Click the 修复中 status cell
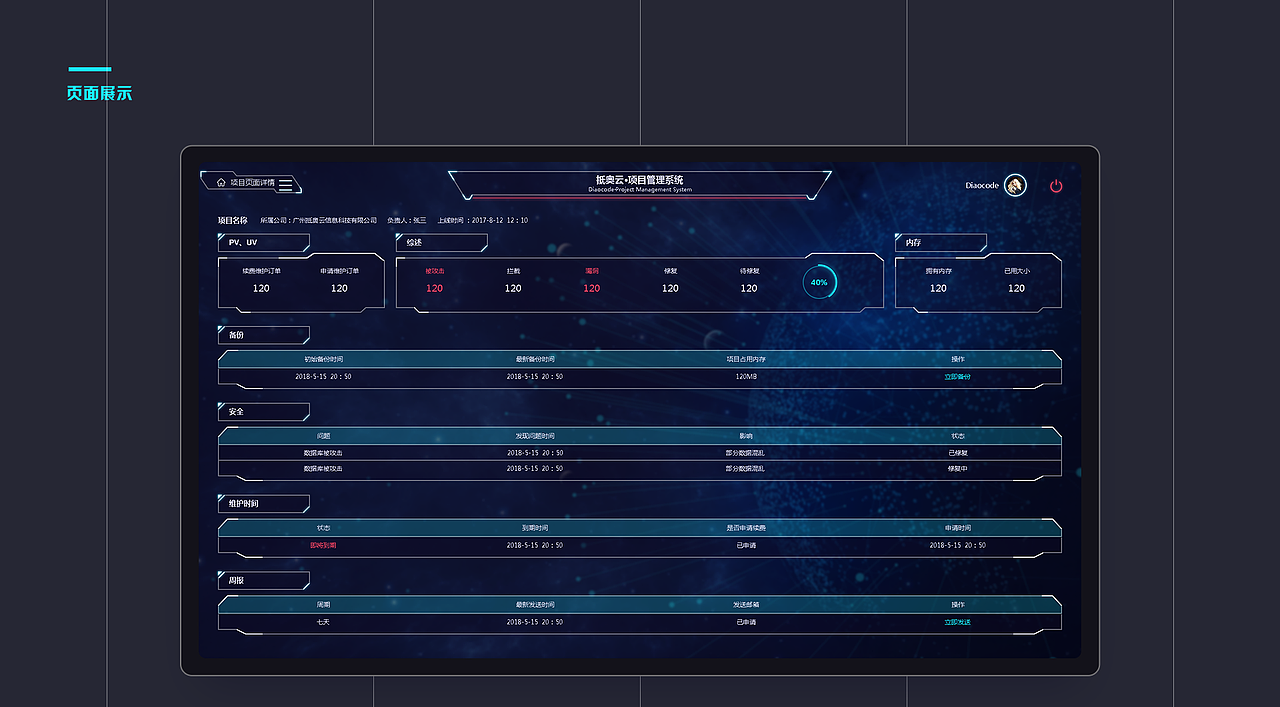 pos(958,468)
